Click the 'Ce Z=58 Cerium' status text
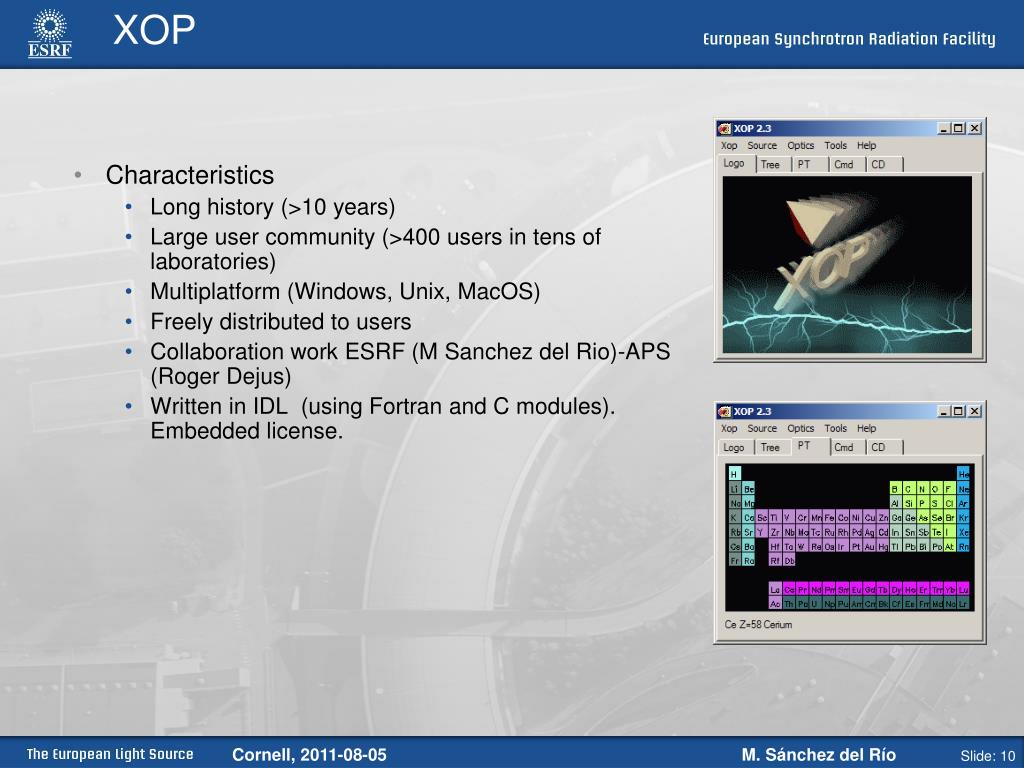This screenshot has width=1024, height=768. pos(758,624)
